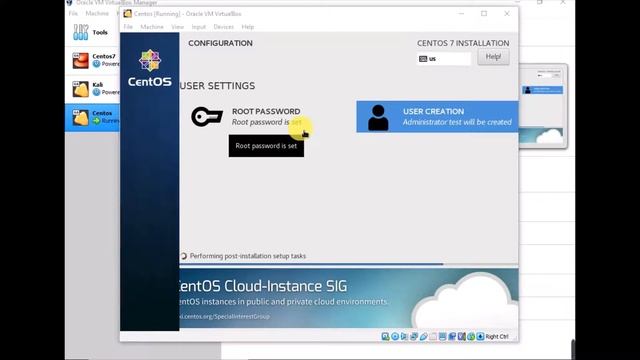Click the keyboard capture indicator icon
The width and height of the screenshot is (640, 360).
tap(480, 336)
